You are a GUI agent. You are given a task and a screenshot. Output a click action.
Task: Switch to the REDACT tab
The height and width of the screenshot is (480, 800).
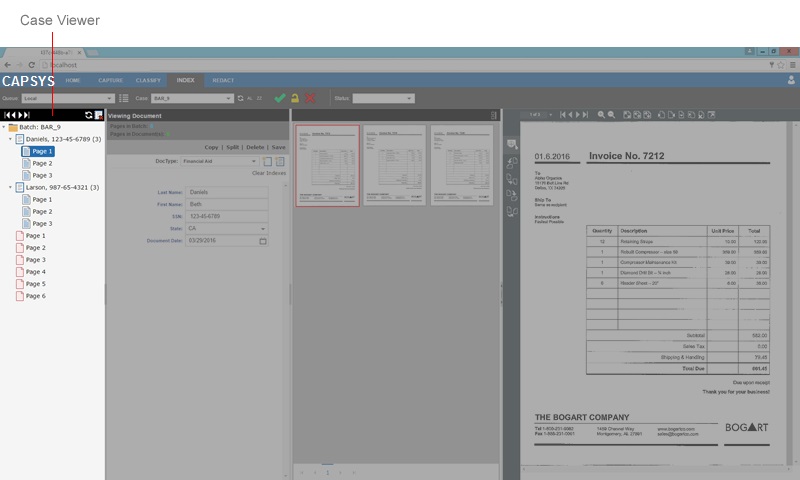[x=224, y=80]
